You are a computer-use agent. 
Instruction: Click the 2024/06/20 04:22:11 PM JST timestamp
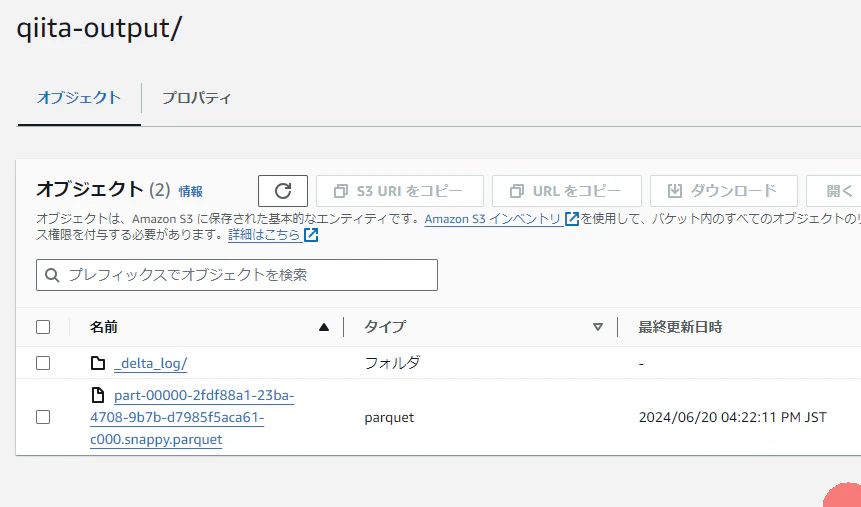pyautogui.click(x=733, y=417)
